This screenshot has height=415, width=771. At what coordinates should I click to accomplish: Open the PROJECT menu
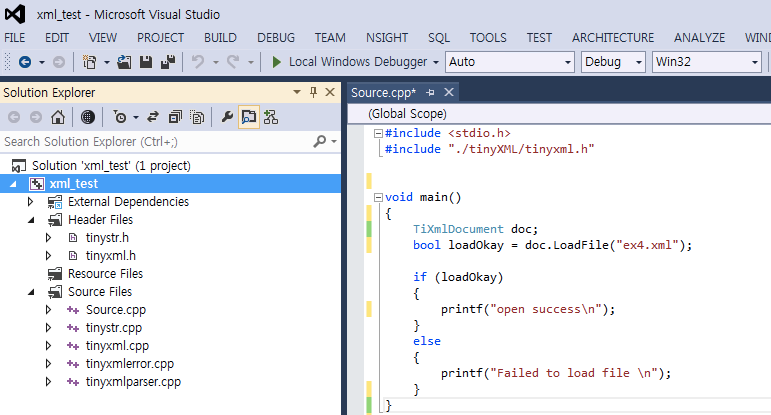[160, 38]
